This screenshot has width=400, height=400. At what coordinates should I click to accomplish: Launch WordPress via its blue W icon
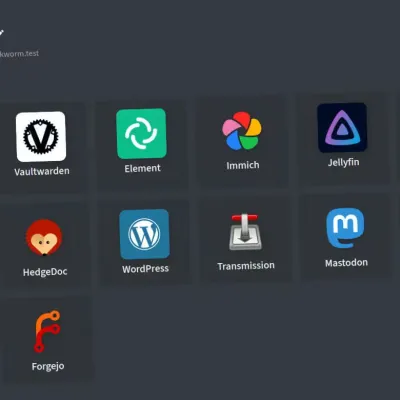[x=144, y=234]
